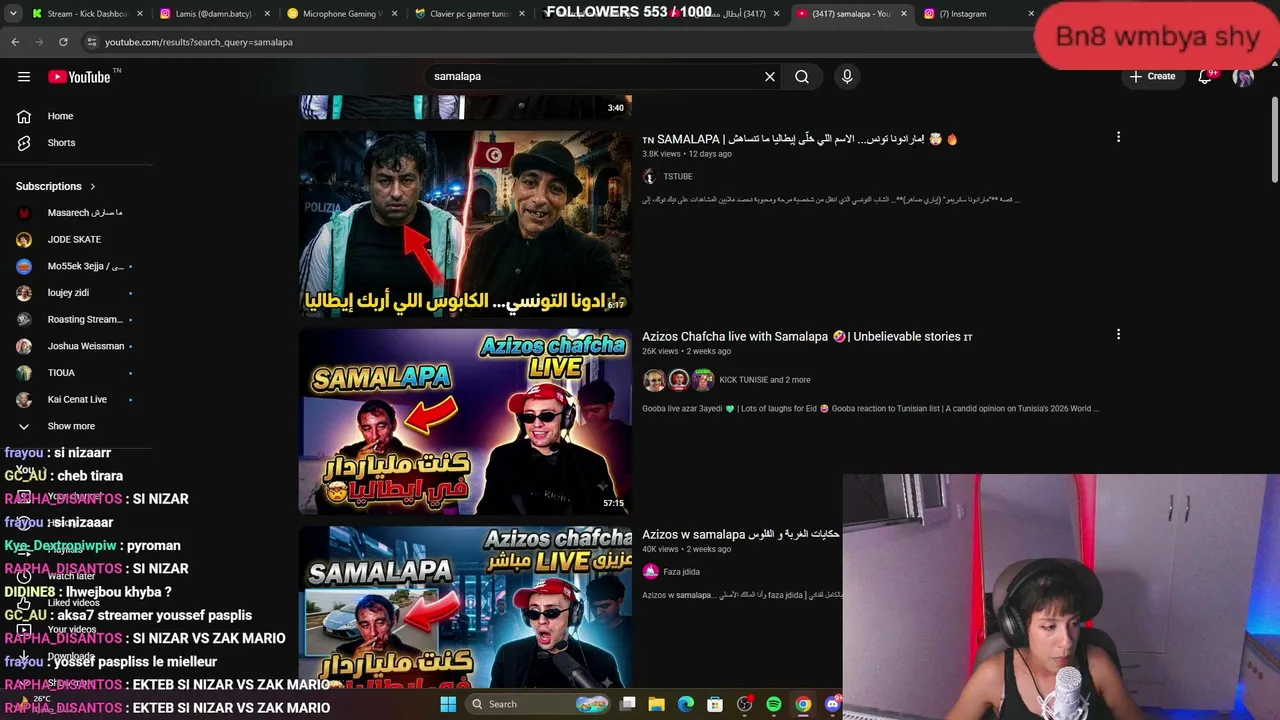Click the Windows taskbar Search box
Viewport: 1280px width, 720px height.
(x=538, y=704)
